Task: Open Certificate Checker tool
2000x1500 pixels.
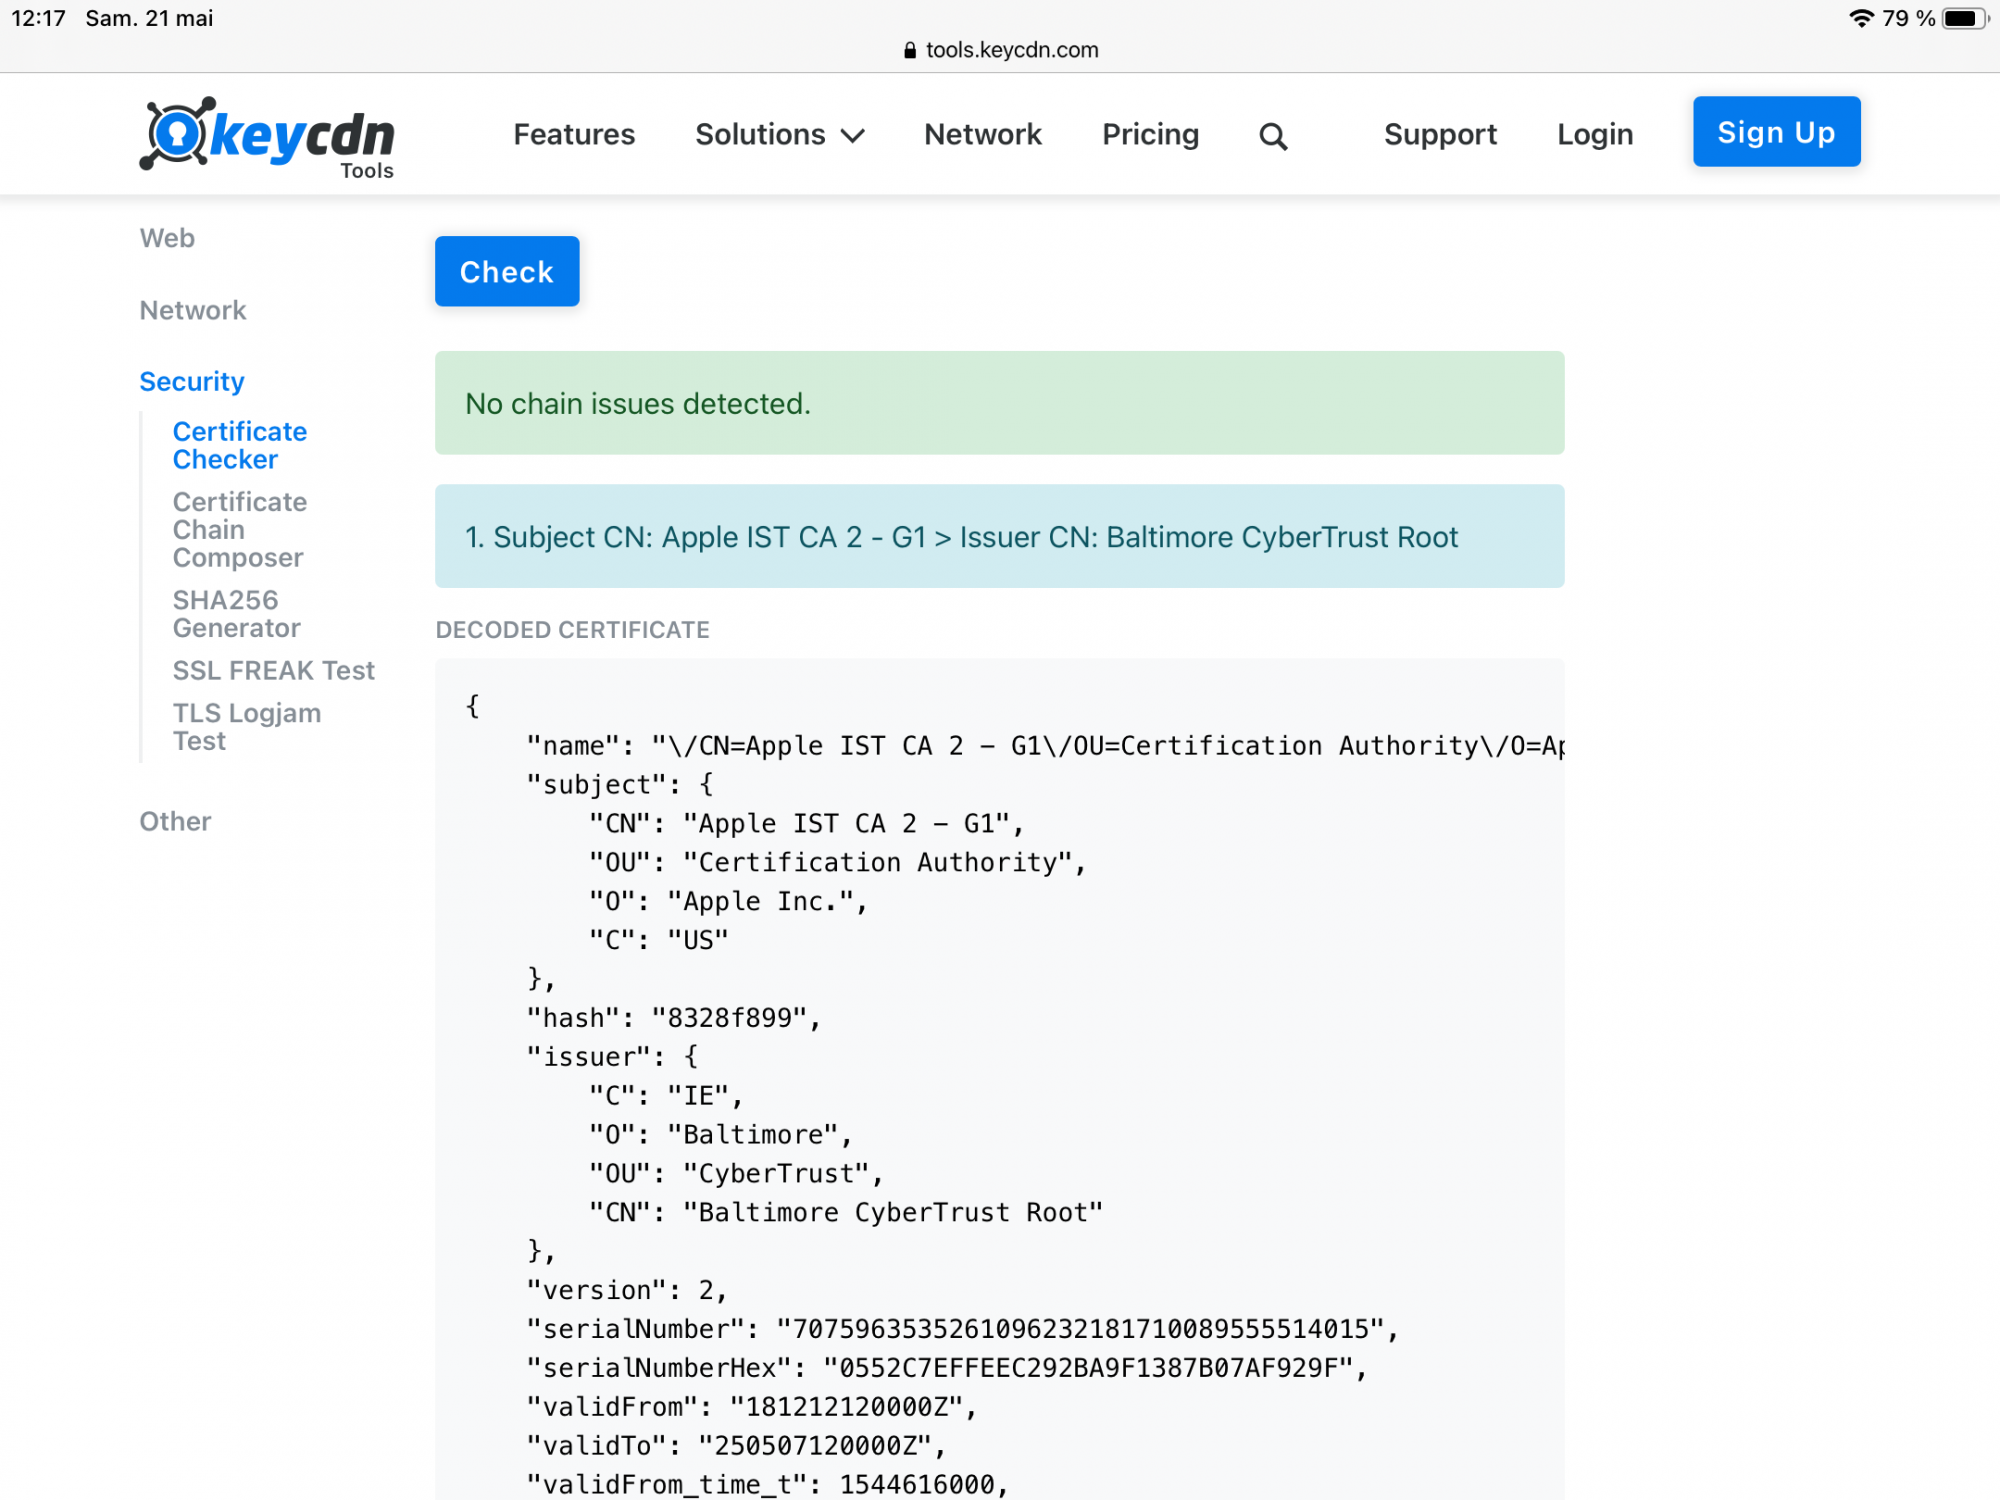Action: click(240, 445)
